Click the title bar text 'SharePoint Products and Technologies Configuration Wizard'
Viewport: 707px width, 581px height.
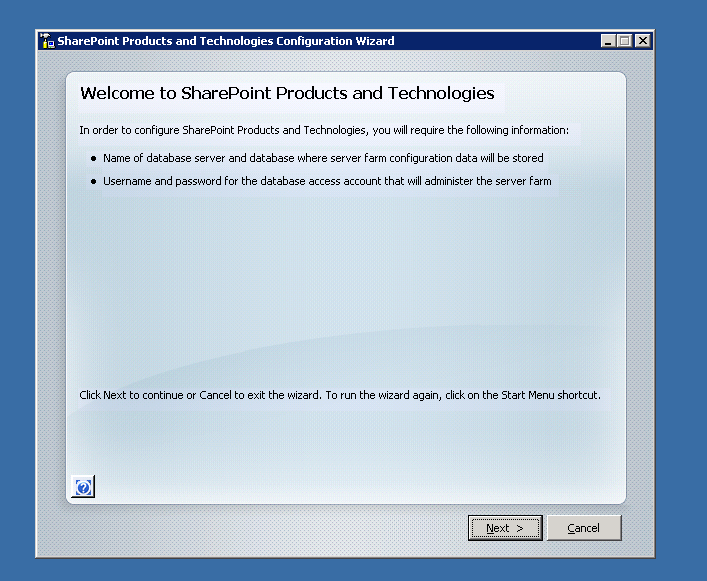(x=226, y=41)
